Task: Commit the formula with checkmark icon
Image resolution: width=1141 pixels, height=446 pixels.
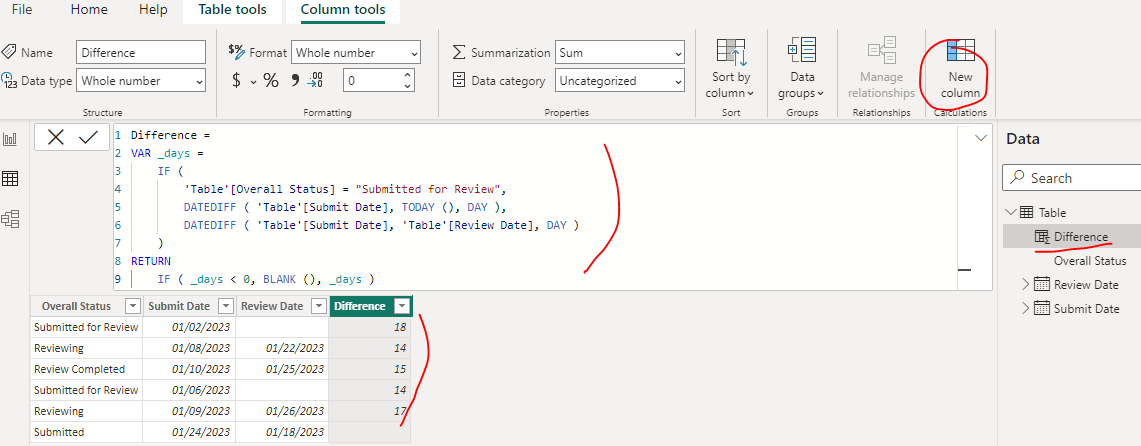Action: point(89,137)
